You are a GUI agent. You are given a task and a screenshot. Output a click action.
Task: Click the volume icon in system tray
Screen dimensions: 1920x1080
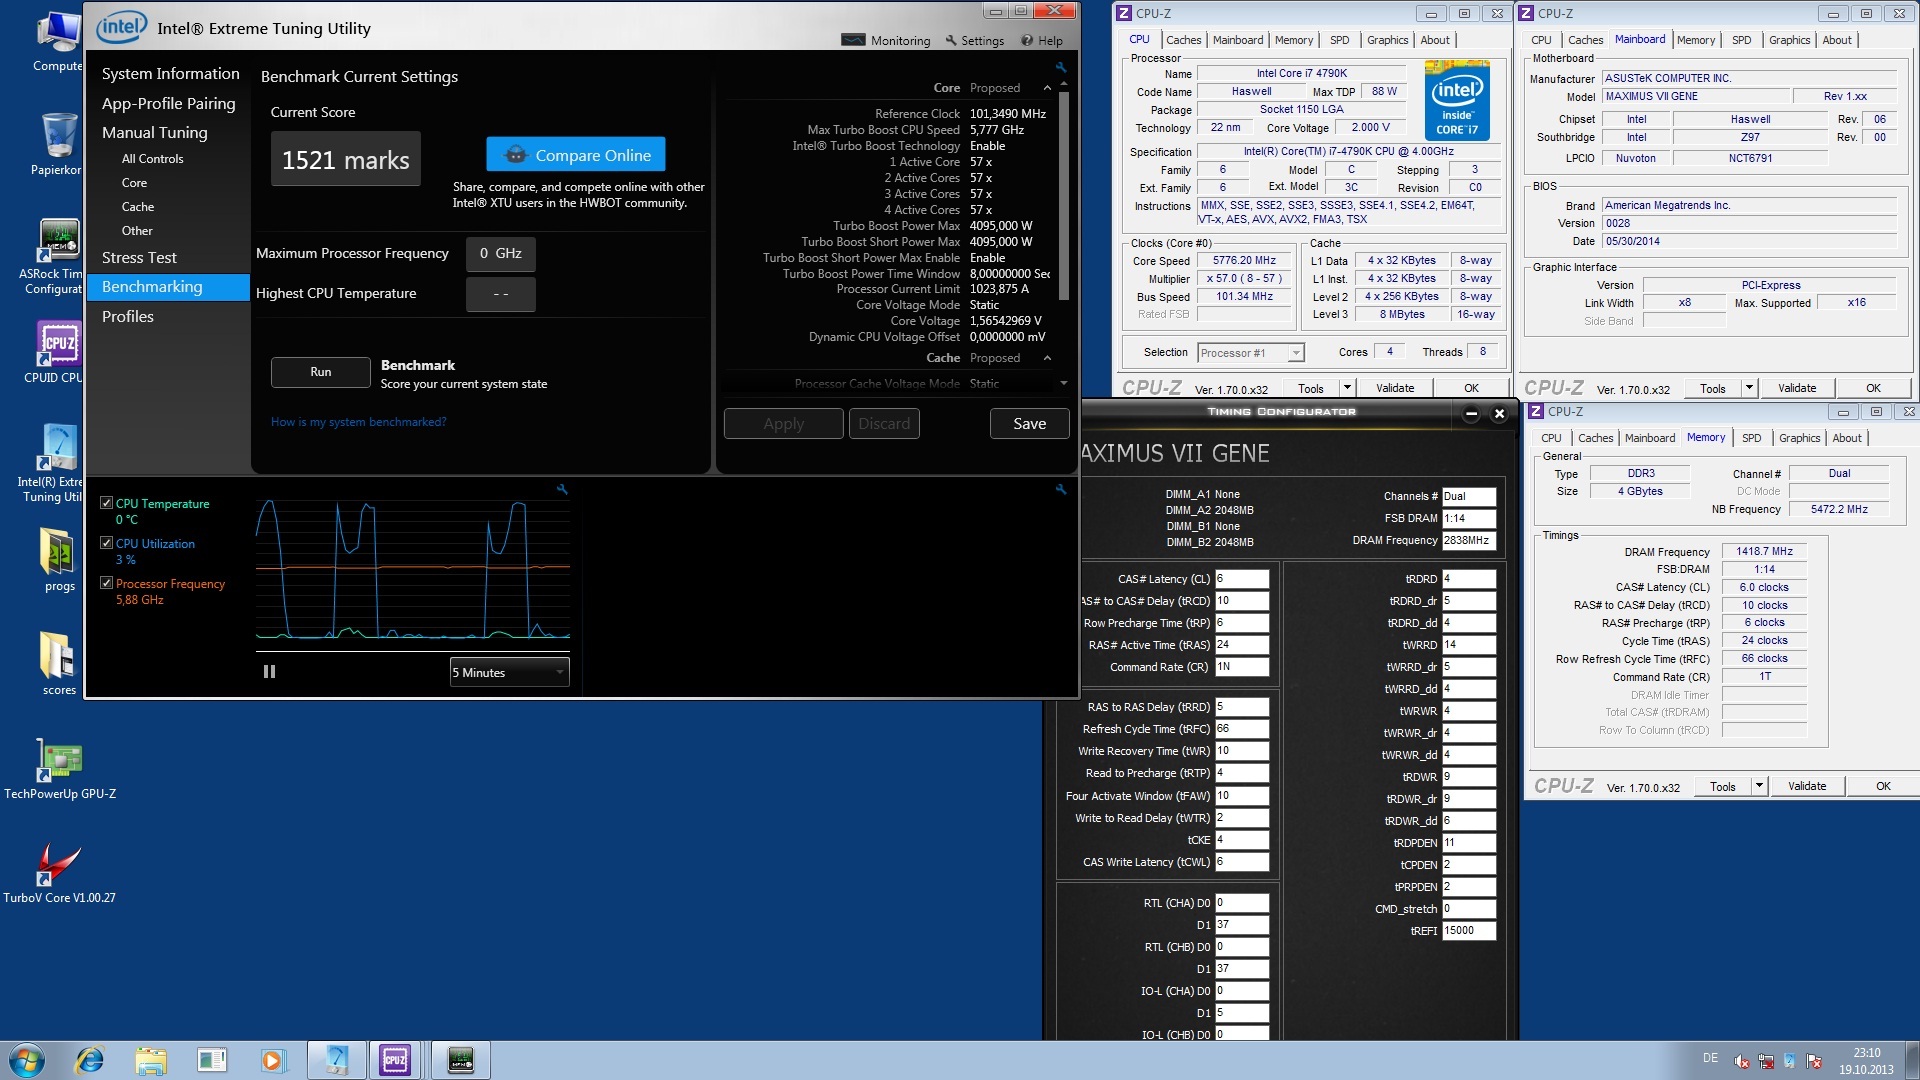point(1742,1062)
